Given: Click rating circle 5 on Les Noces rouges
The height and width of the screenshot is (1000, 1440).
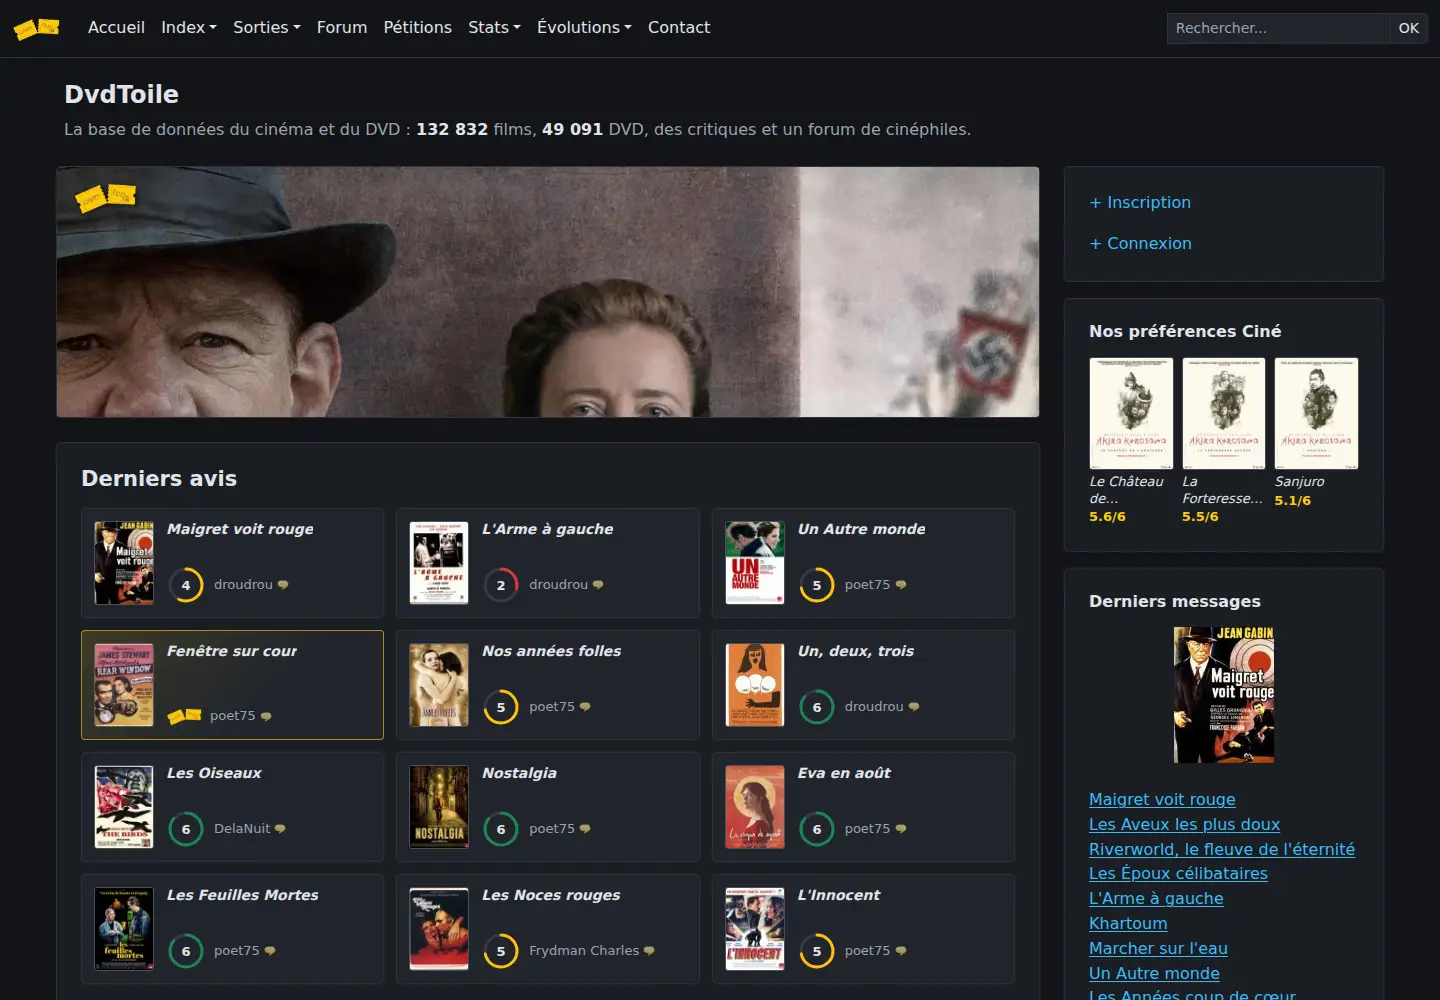Looking at the screenshot, I should coord(501,951).
